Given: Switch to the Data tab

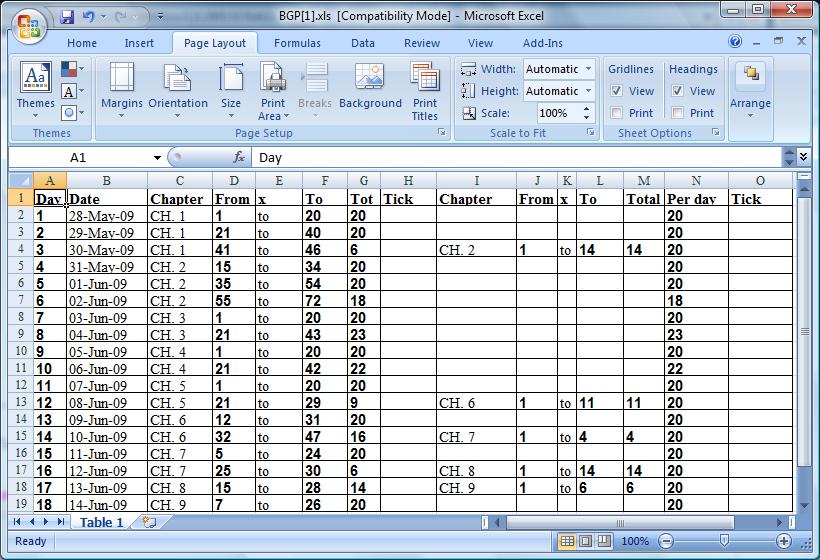Looking at the screenshot, I should point(362,43).
